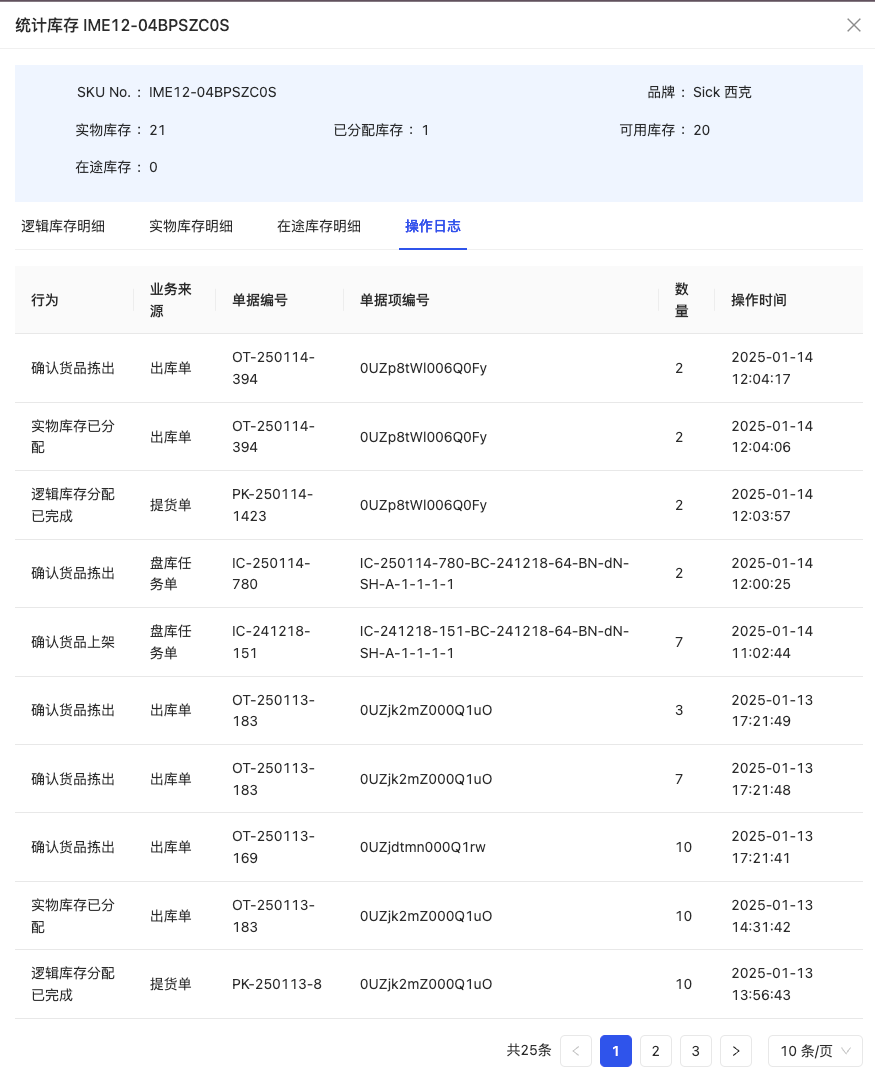Viewport: 875px width, 1083px height.
Task: Click document number IC-250114-780
Action: 272,574
